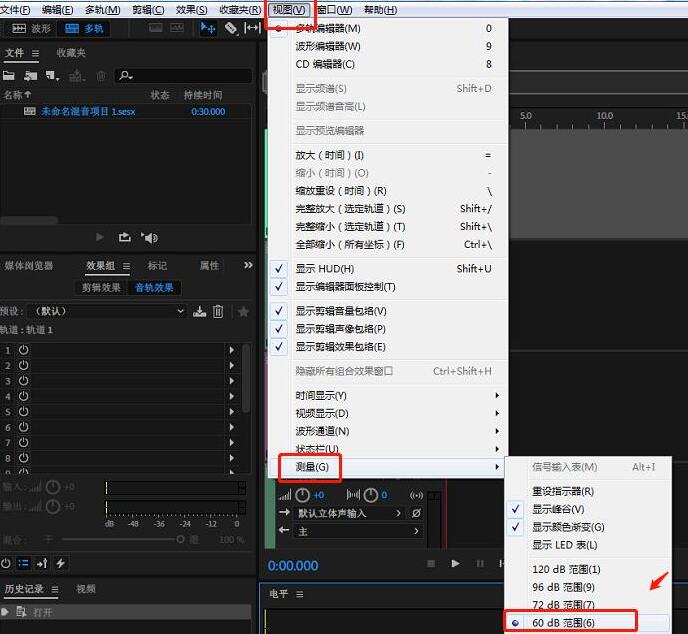Click the Files panel play preview button

pyautogui.click(x=100, y=237)
